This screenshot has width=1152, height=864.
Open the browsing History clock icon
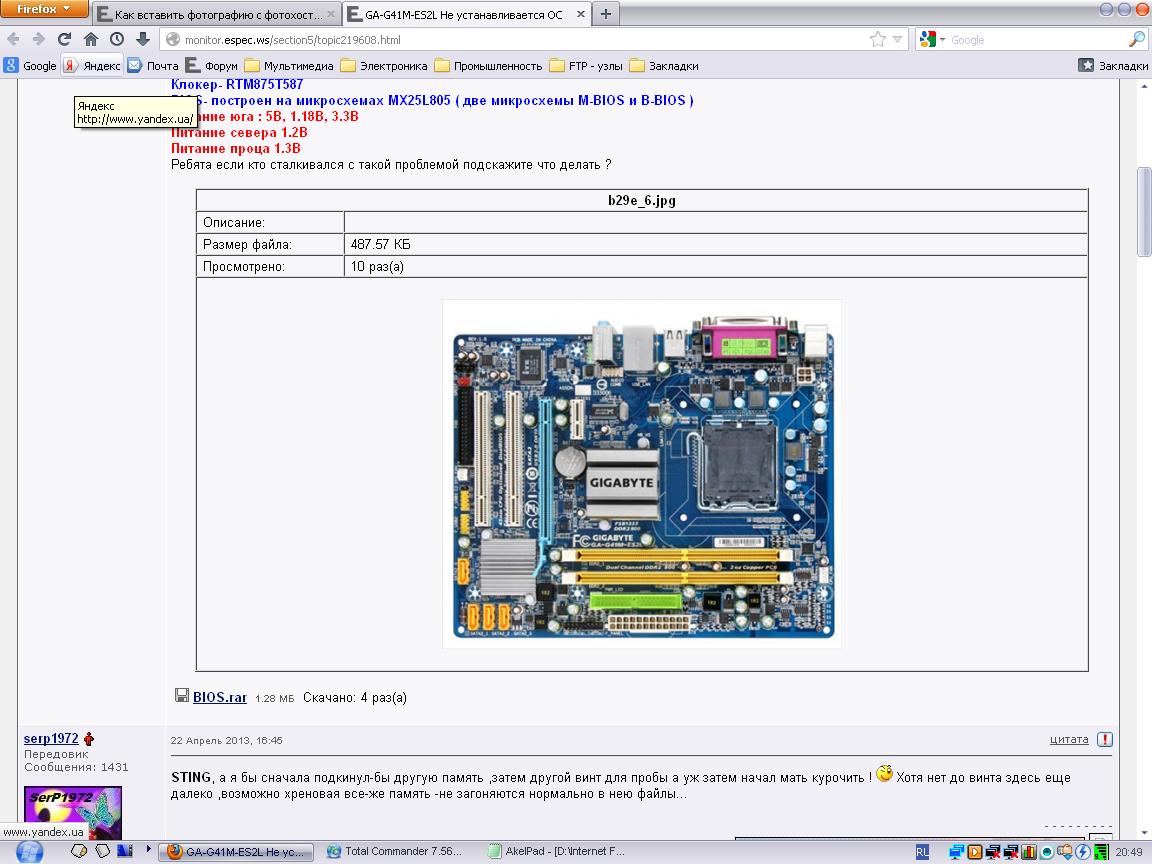click(117, 39)
